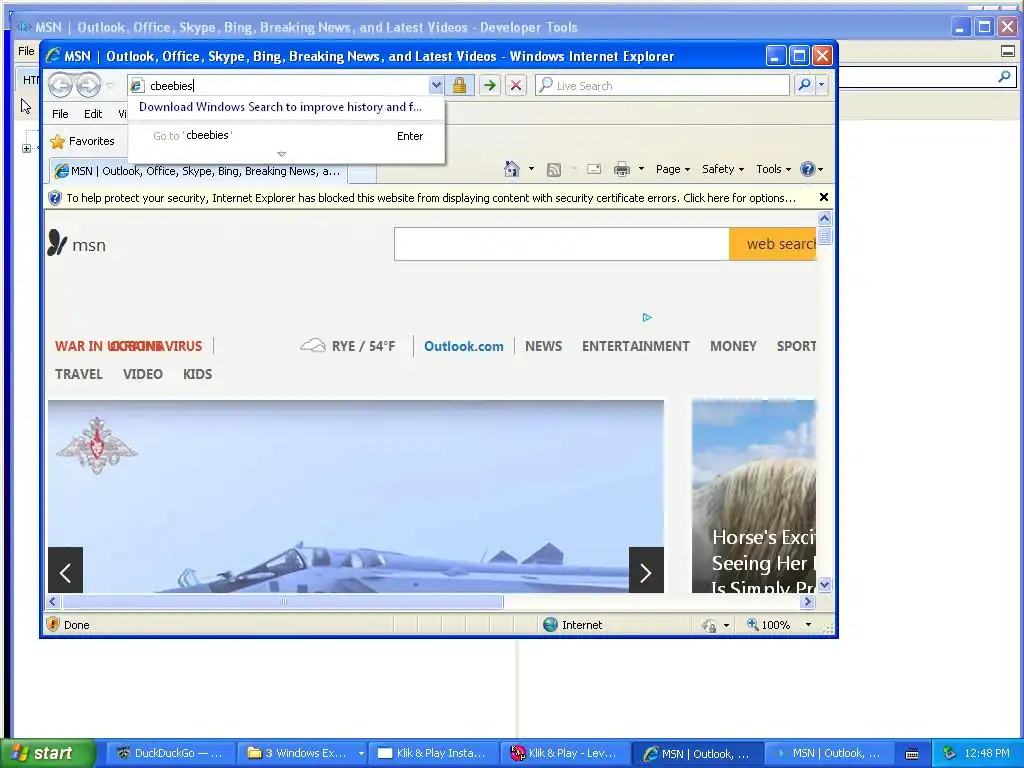1024x768 pixels.
Task: Click the next slide arrow on carousel
Action: coord(646,570)
